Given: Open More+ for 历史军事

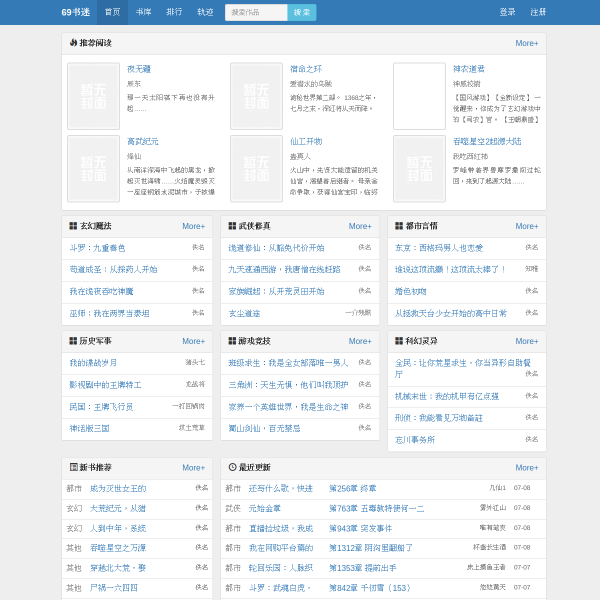Looking at the screenshot, I should (x=194, y=341).
